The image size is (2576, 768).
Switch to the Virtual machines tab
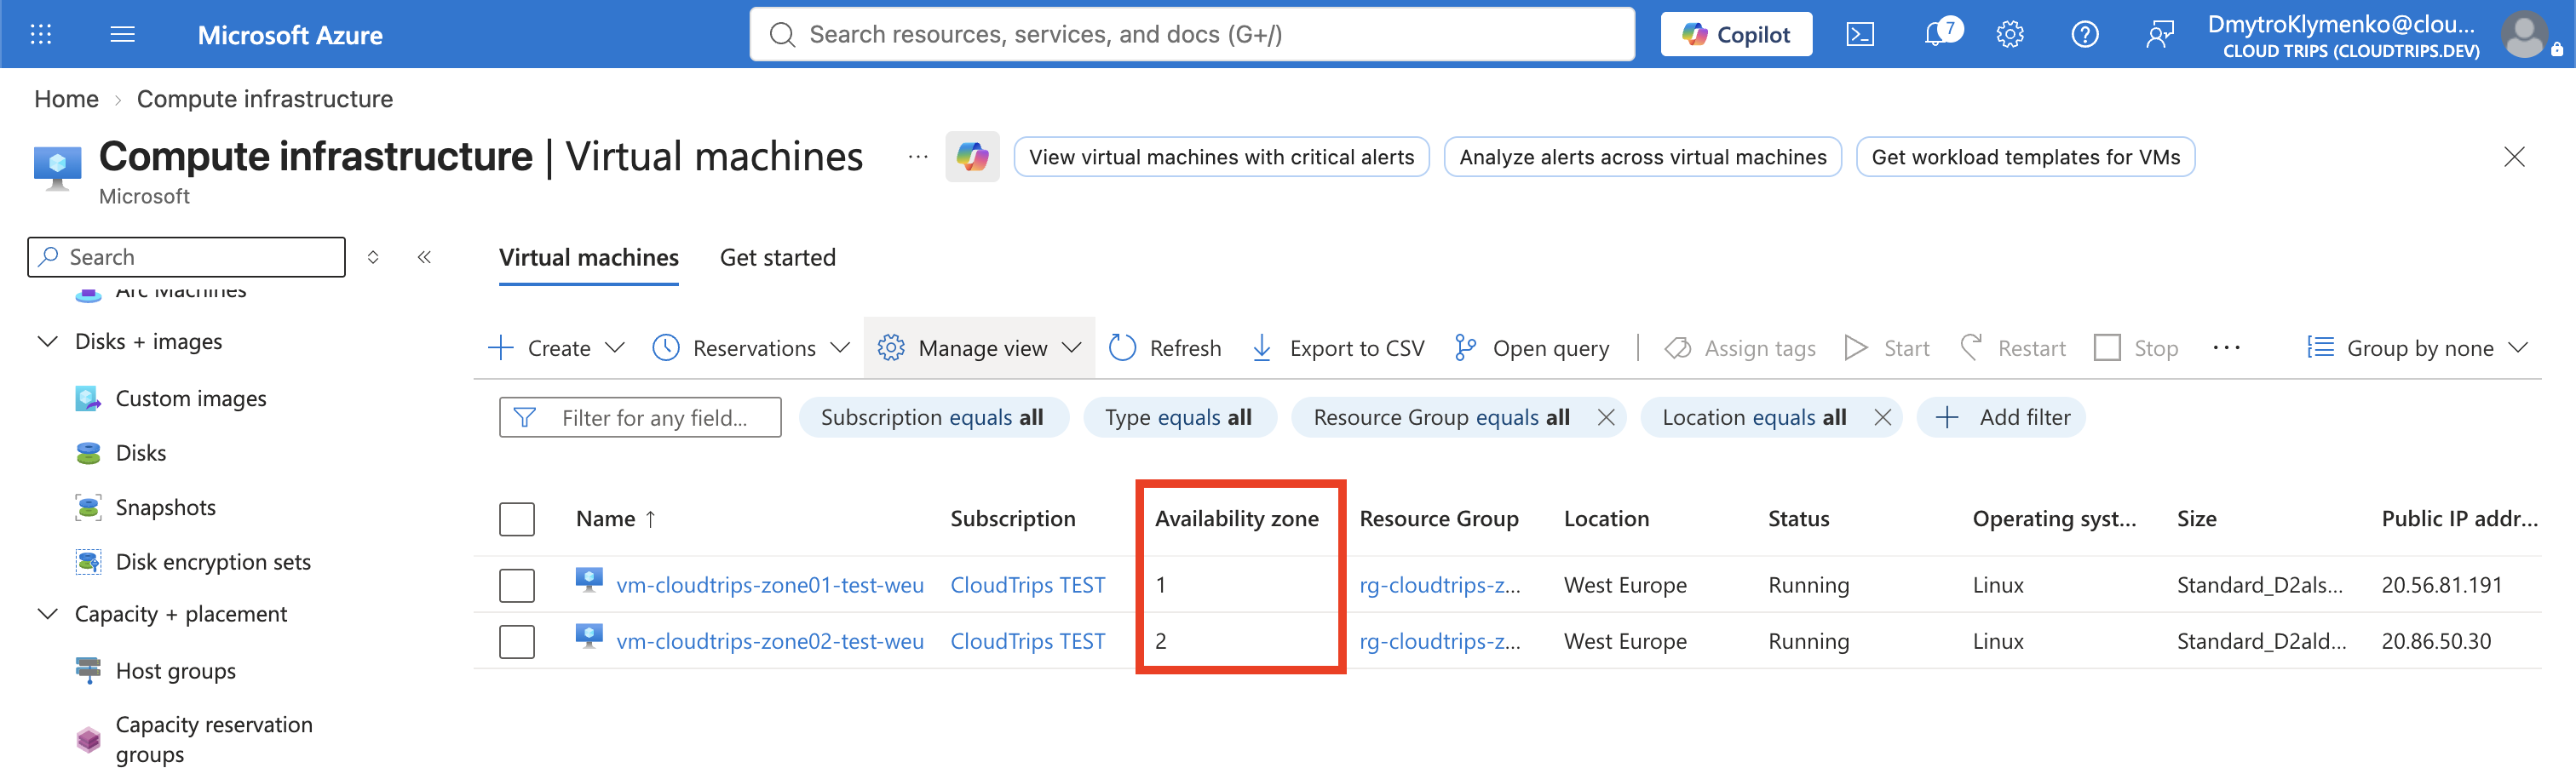589,258
